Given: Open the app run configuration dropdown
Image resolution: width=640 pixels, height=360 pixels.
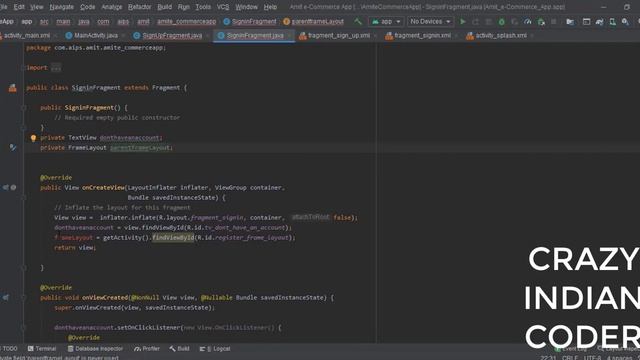Looking at the screenshot, I should pyautogui.click(x=386, y=22).
